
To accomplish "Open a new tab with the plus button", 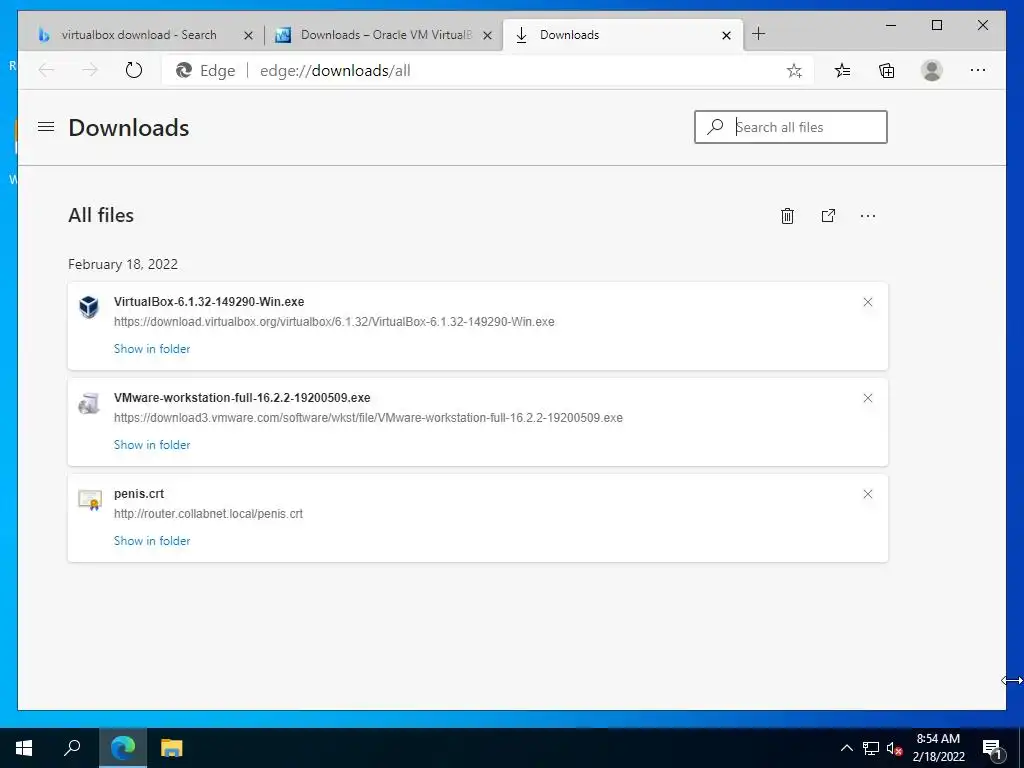I will click(x=758, y=34).
